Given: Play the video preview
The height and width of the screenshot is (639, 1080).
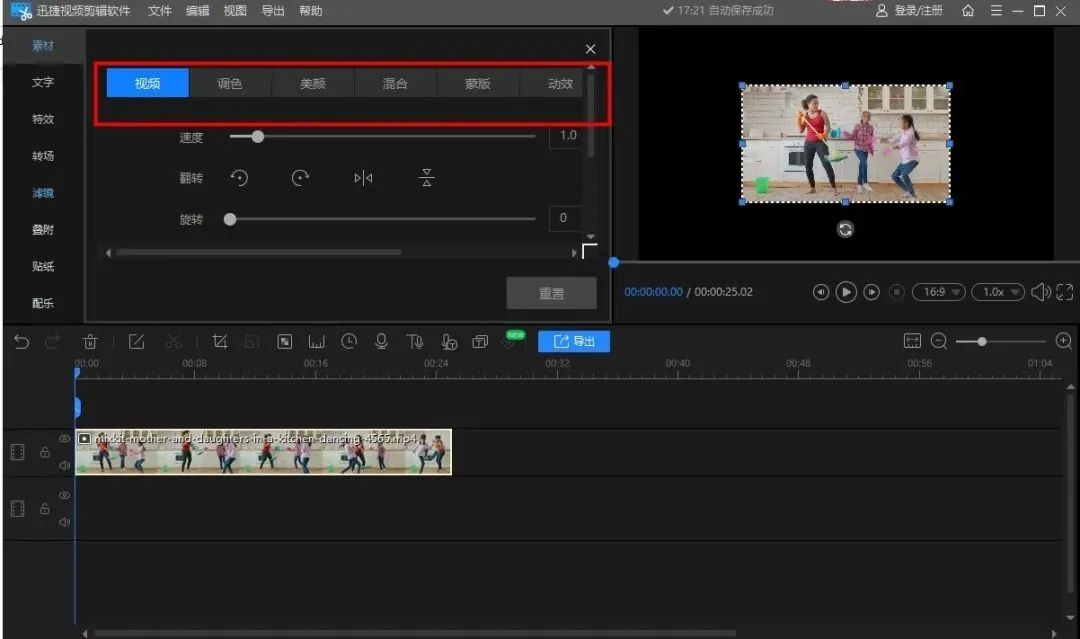Looking at the screenshot, I should 846,292.
